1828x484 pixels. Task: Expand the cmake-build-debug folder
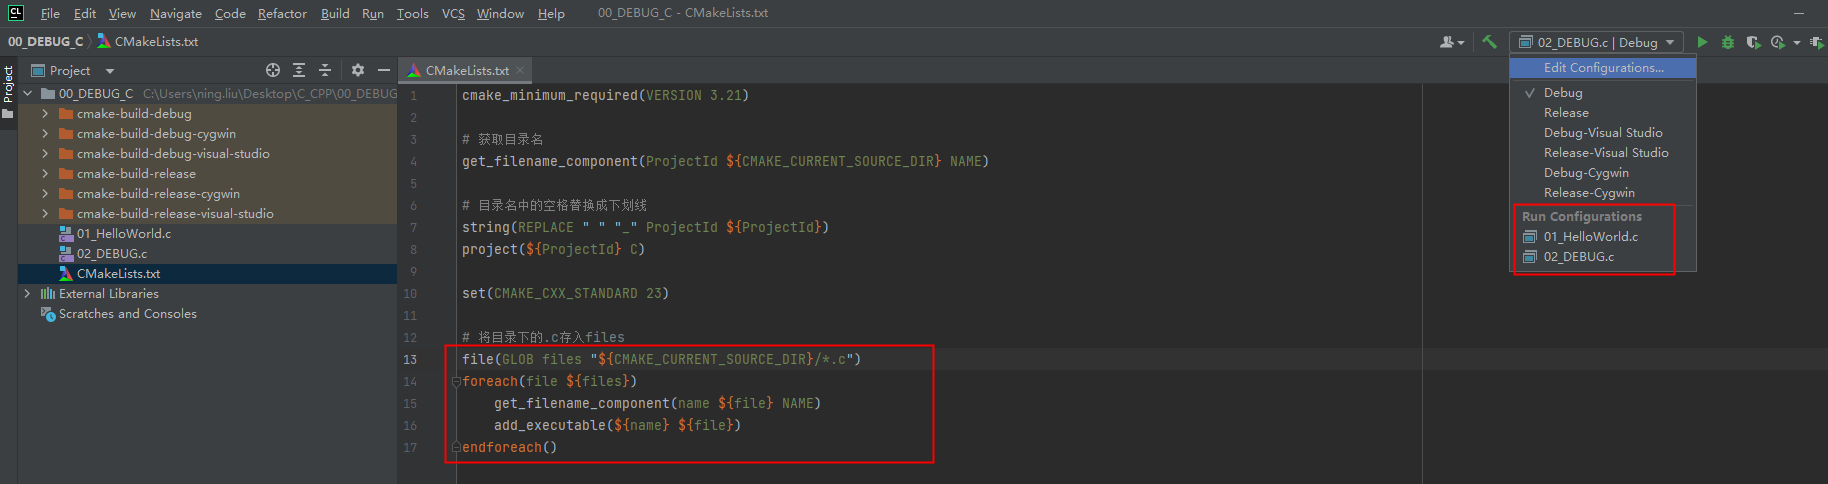point(45,114)
